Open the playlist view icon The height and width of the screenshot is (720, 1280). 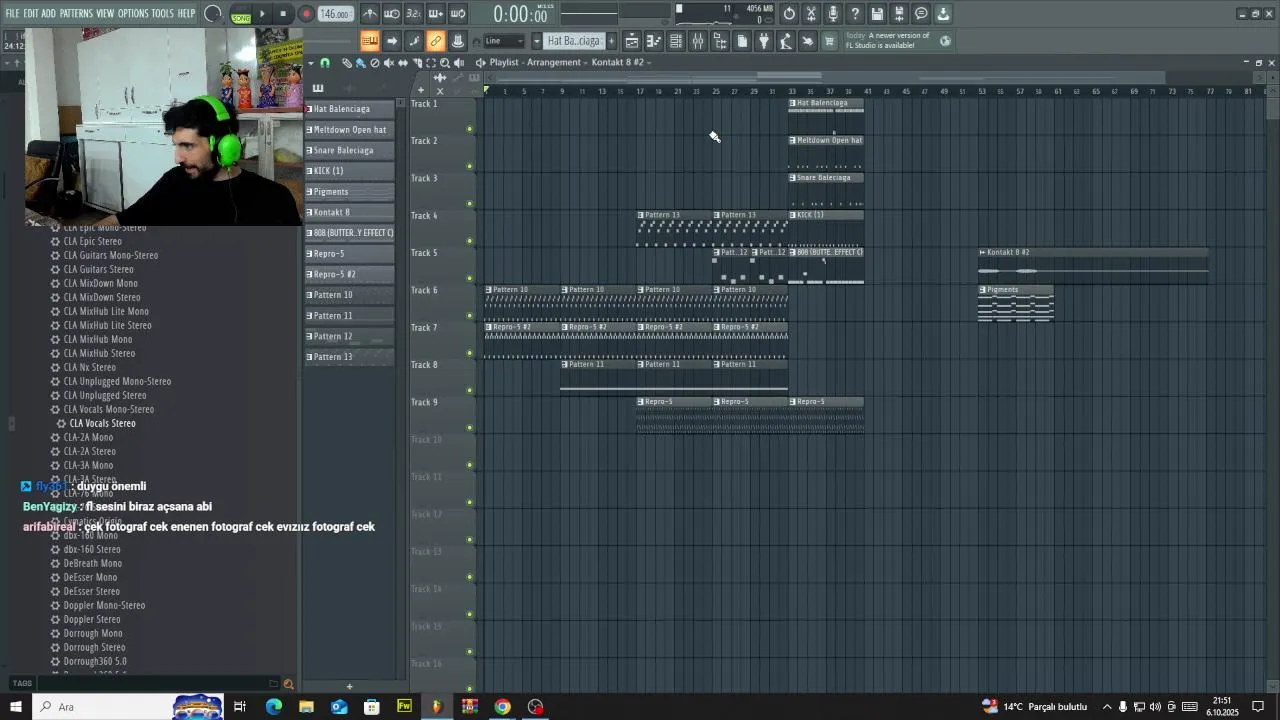click(x=633, y=41)
